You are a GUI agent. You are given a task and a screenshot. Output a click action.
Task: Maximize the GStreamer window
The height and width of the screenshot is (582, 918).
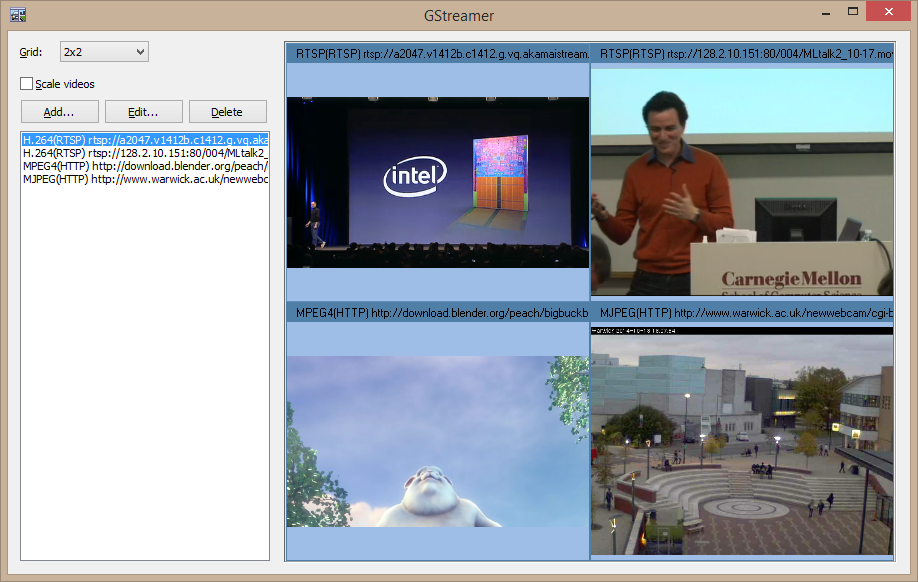pyautogui.click(x=853, y=13)
